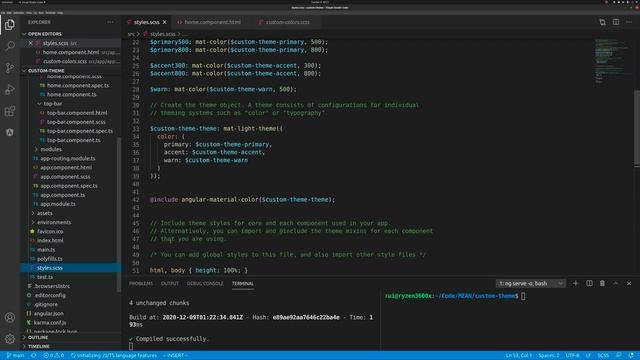The width and height of the screenshot is (640, 360).
Task: Click the editor minimap
Action: click(x=612, y=61)
